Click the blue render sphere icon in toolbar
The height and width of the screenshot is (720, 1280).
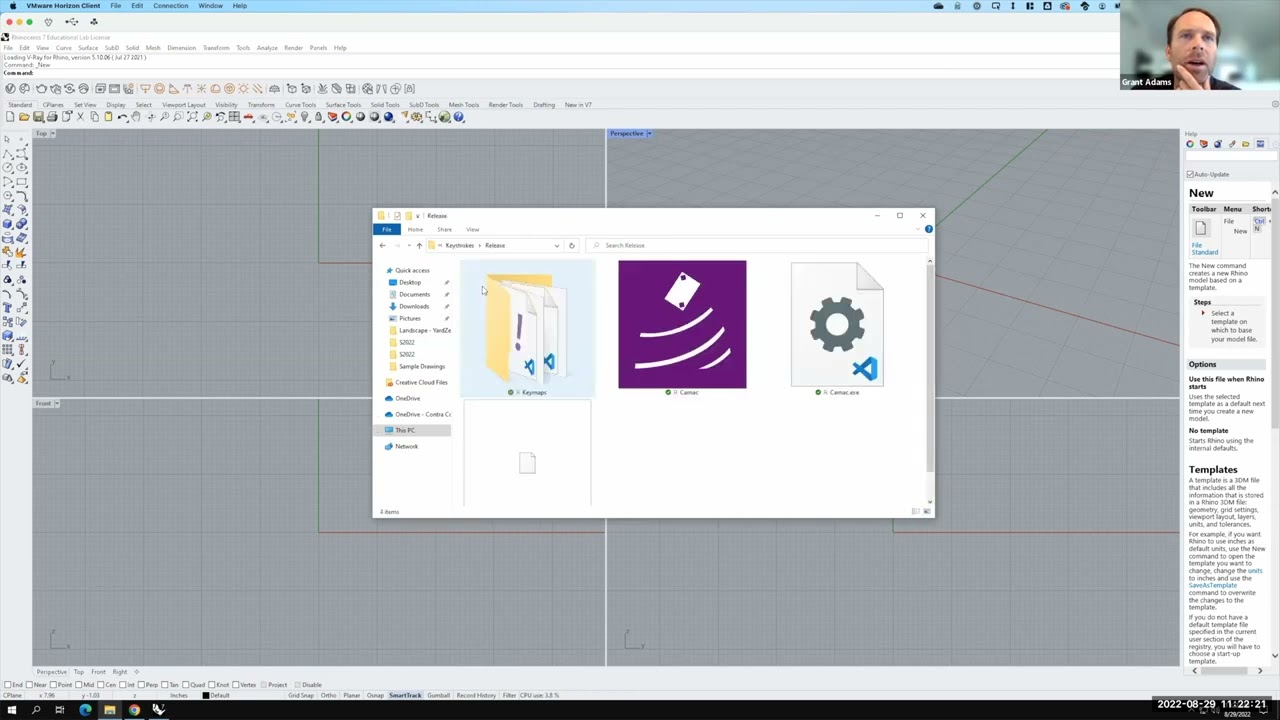pos(388,117)
